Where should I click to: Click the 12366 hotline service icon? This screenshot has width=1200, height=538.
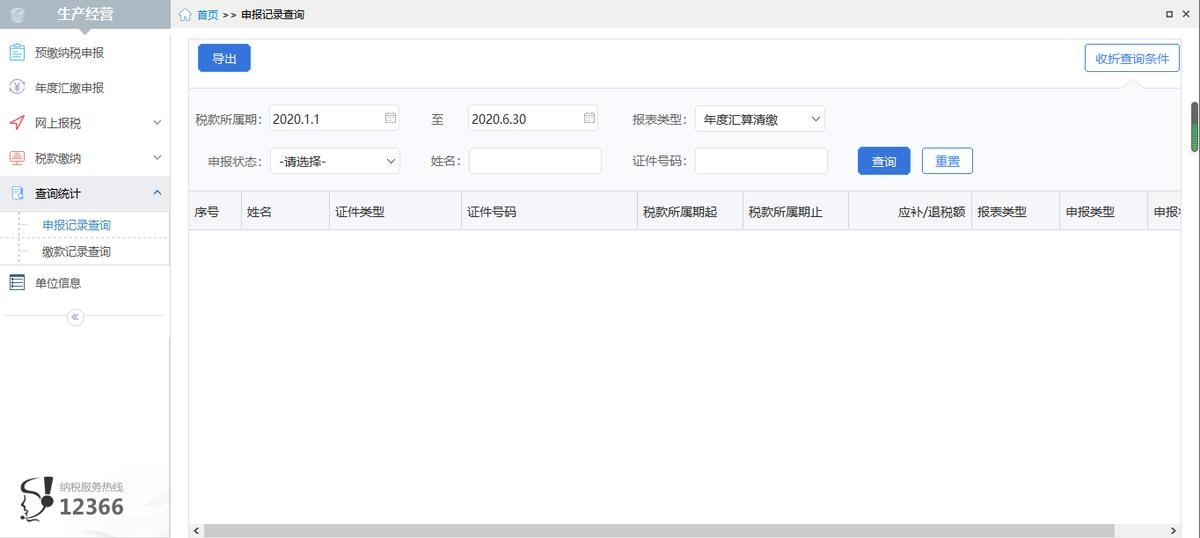37,499
